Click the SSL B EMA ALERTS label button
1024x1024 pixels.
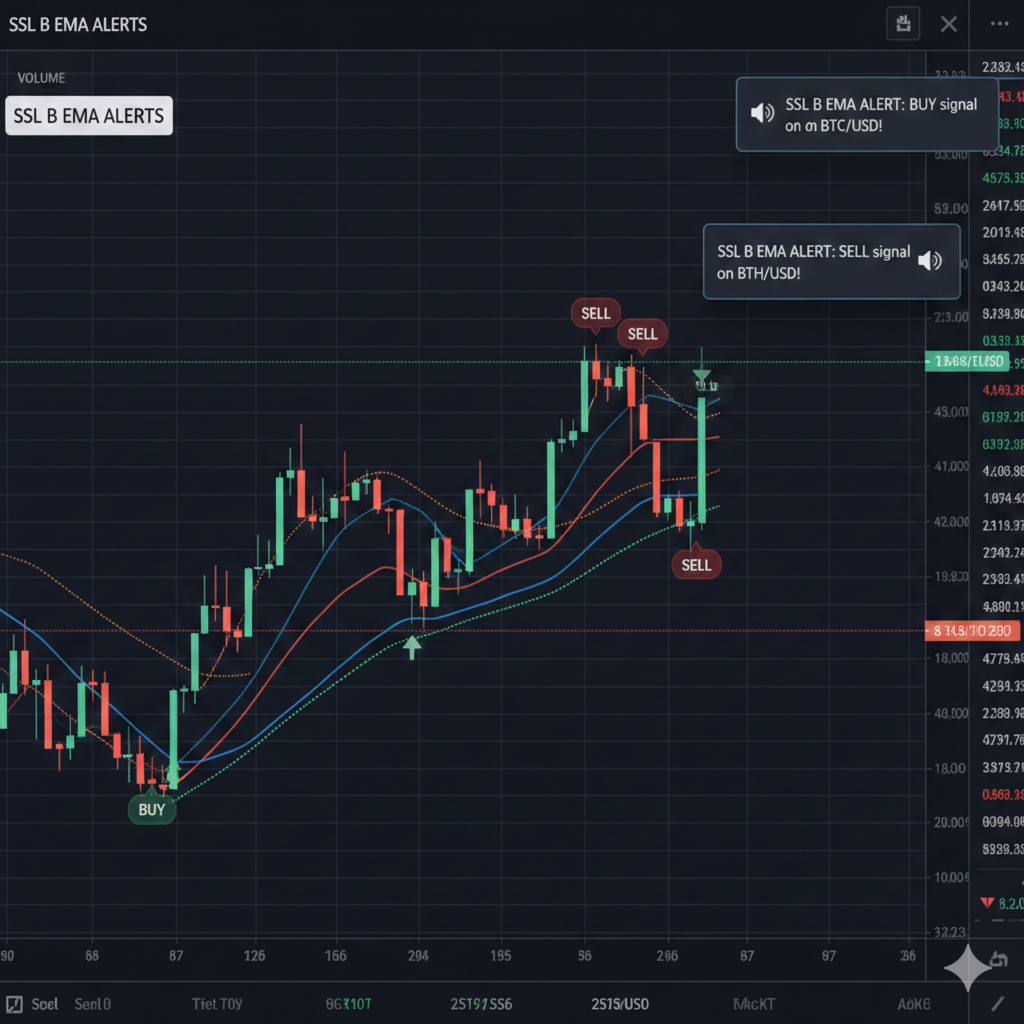(x=89, y=116)
